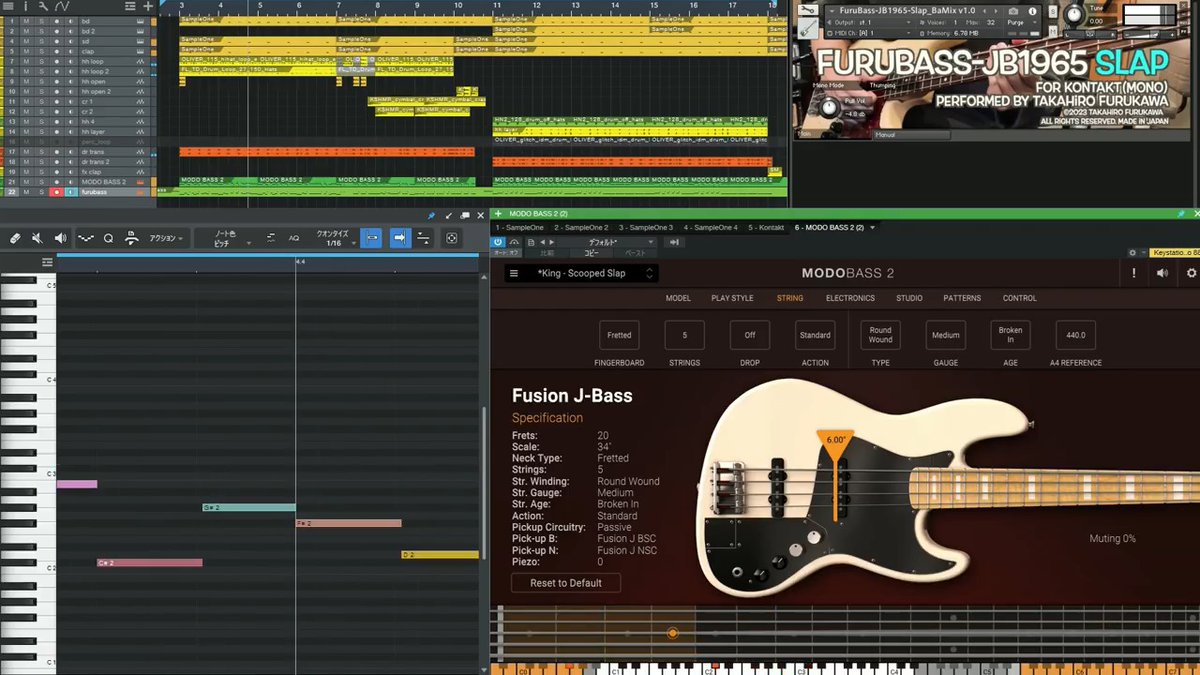The width and height of the screenshot is (1200, 675).
Task: Select the mute tool in piano editor
Action: click(37, 238)
